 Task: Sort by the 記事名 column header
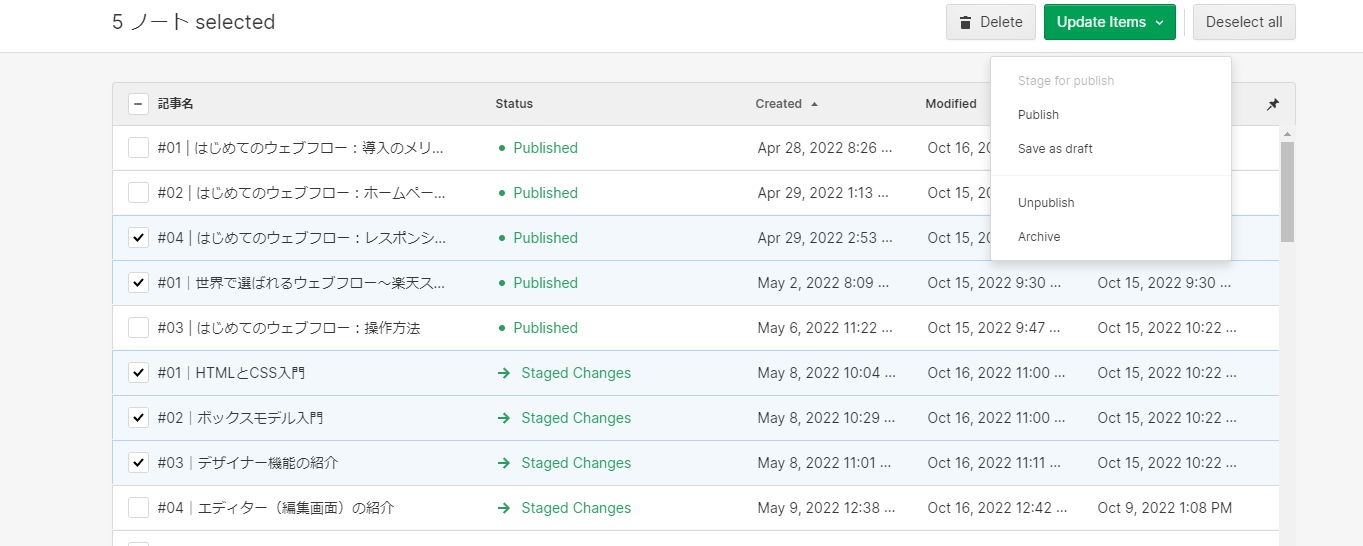[x=176, y=104]
